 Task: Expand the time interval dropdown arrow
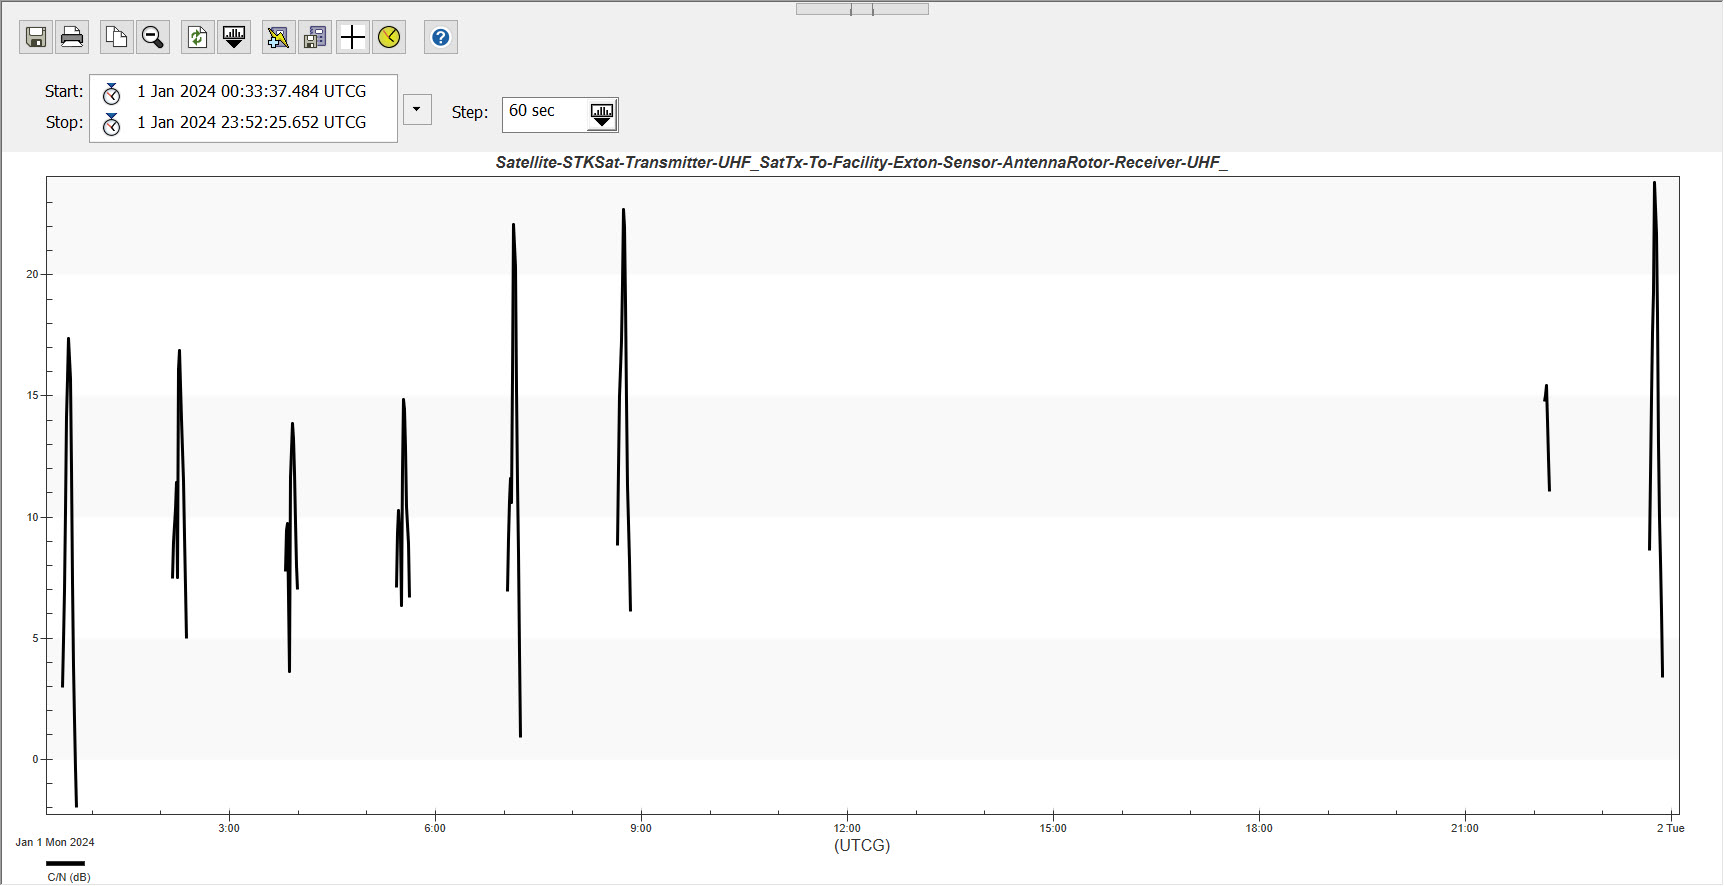tap(417, 109)
